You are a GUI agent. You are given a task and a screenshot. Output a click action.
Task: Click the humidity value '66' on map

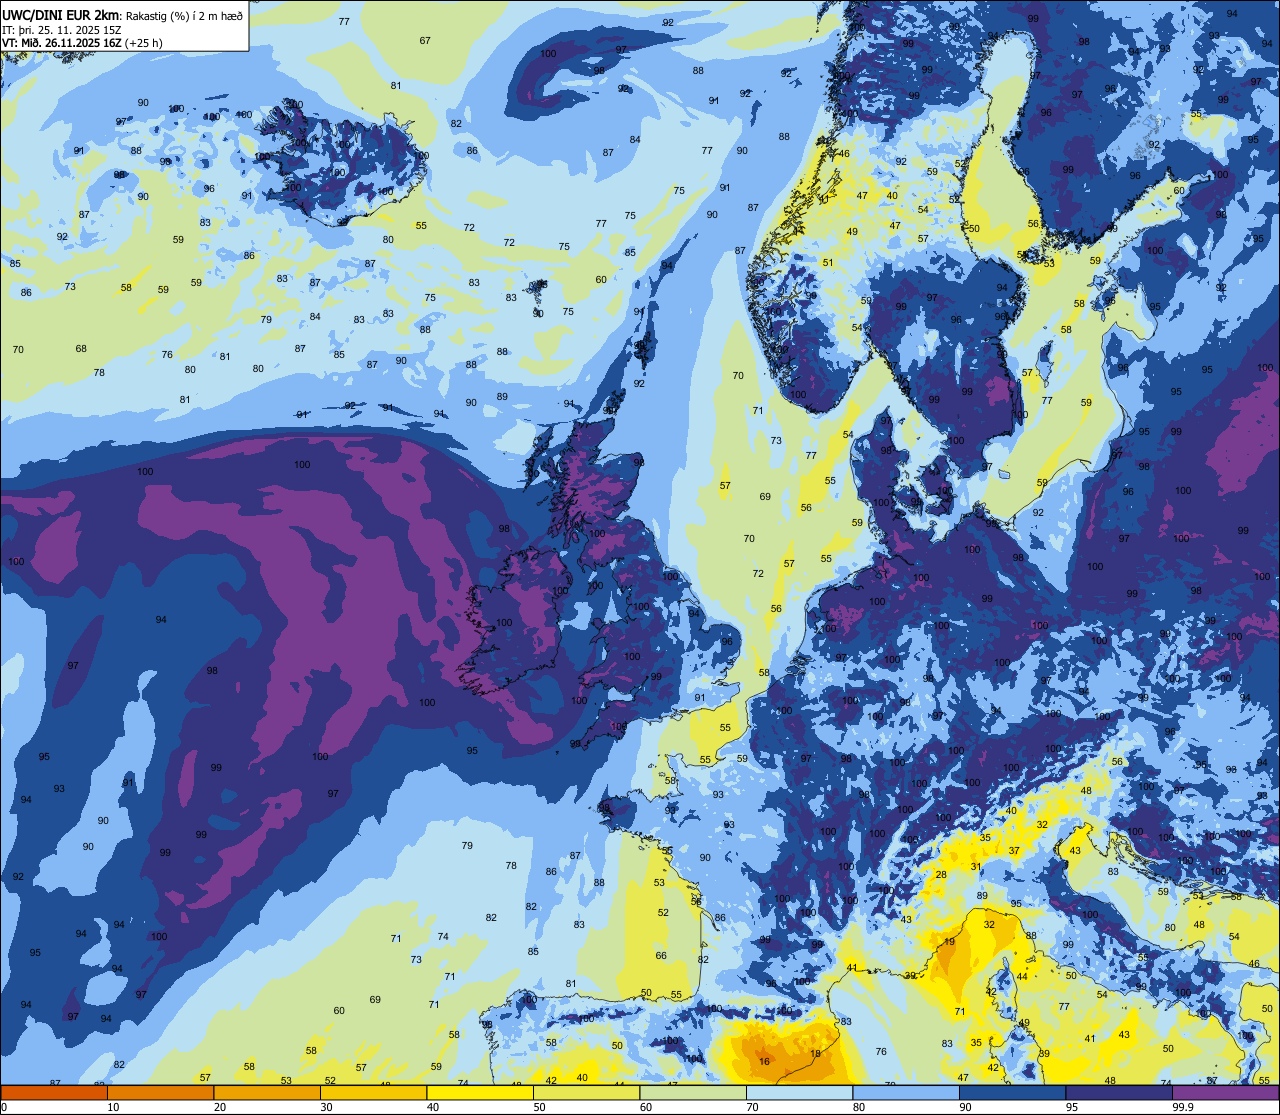tap(661, 955)
